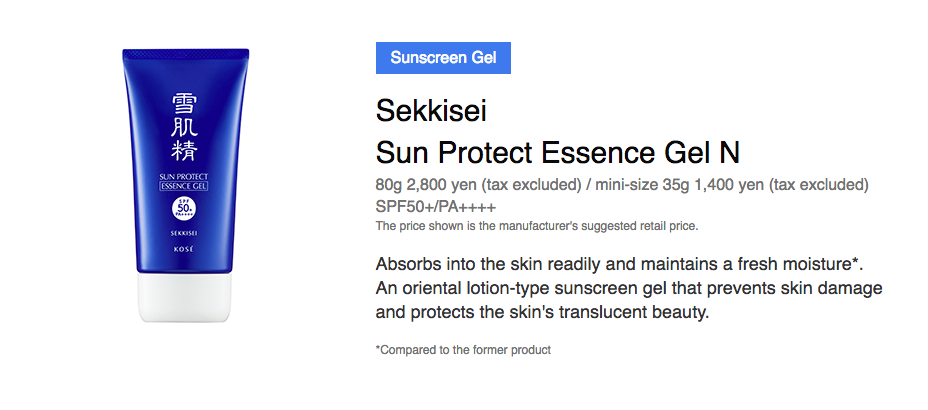Click the Sekkisei brand heading
928x410 pixels.
click(x=430, y=110)
